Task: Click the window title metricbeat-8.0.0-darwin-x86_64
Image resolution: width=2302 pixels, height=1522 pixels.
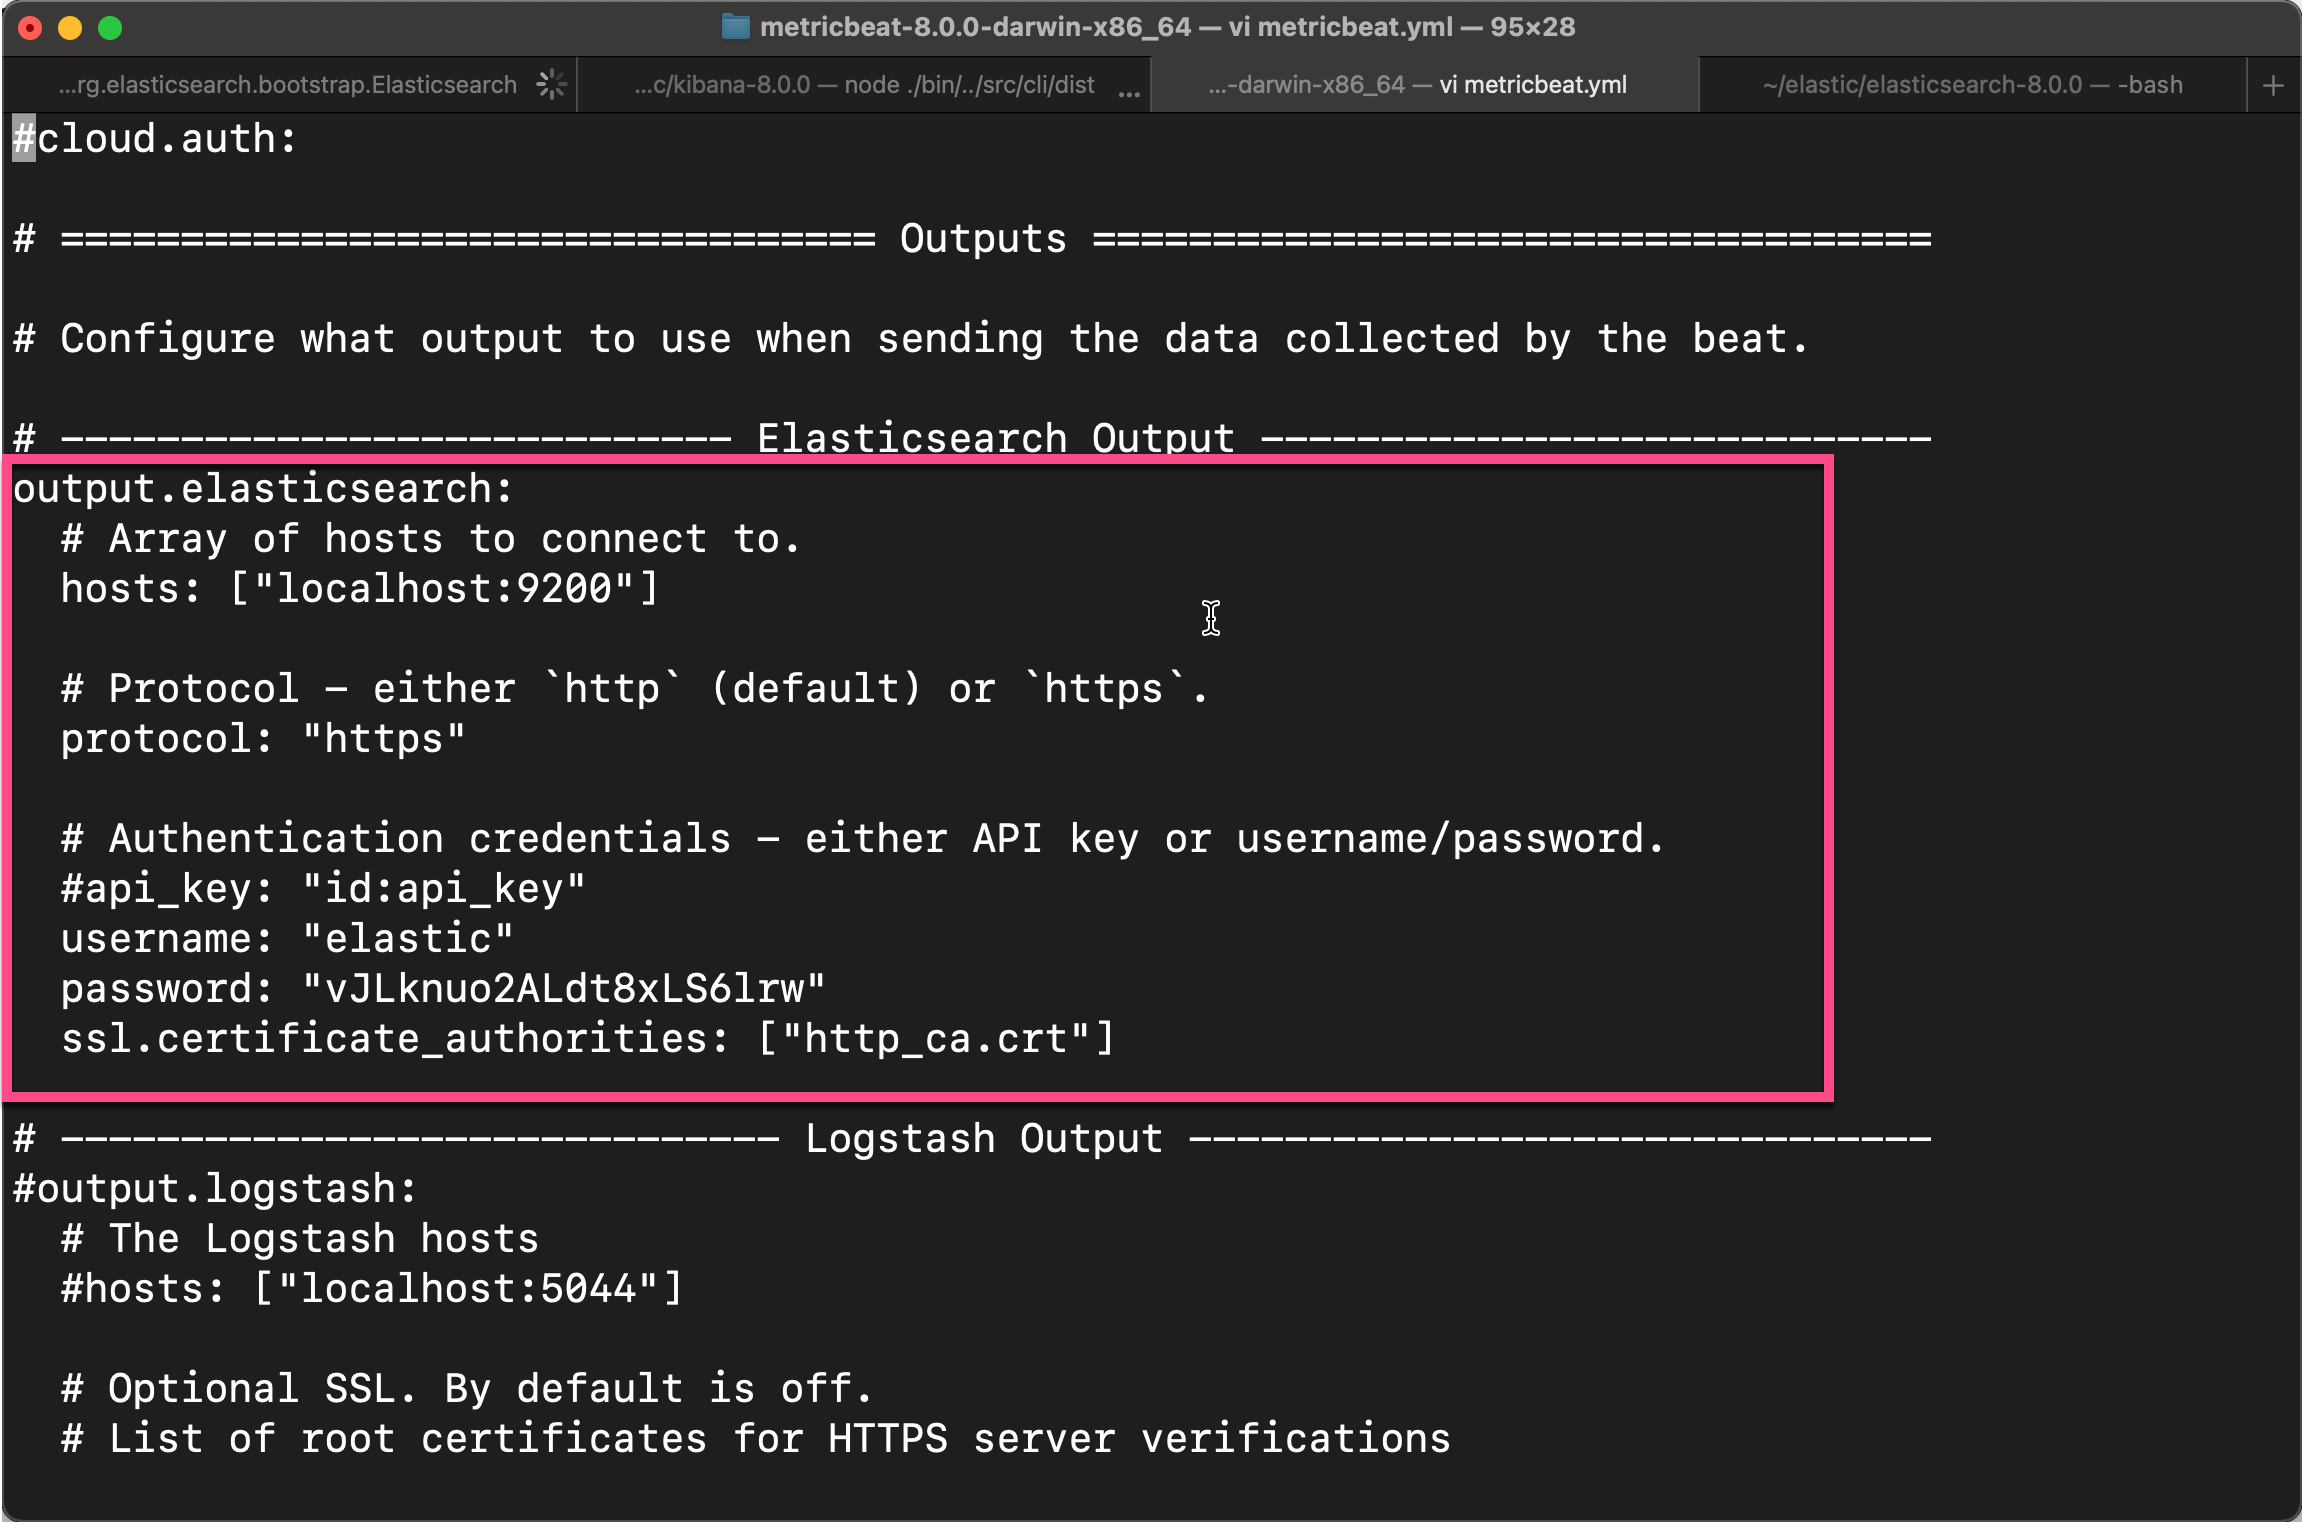Action: pyautogui.click(x=1166, y=27)
